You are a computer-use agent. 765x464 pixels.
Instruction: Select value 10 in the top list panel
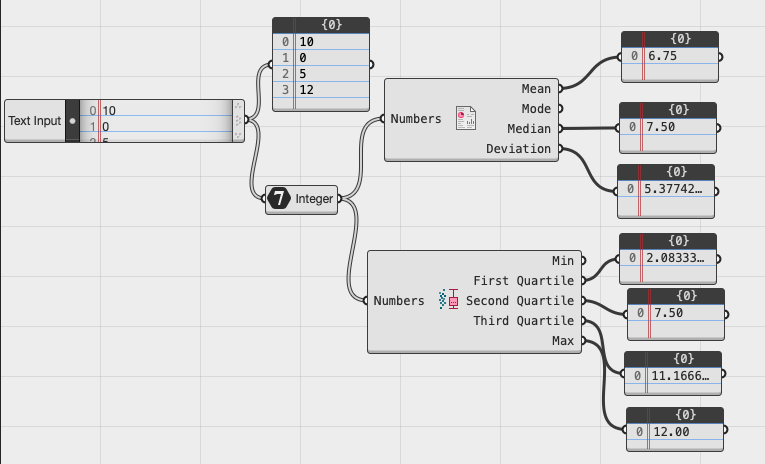click(306, 42)
